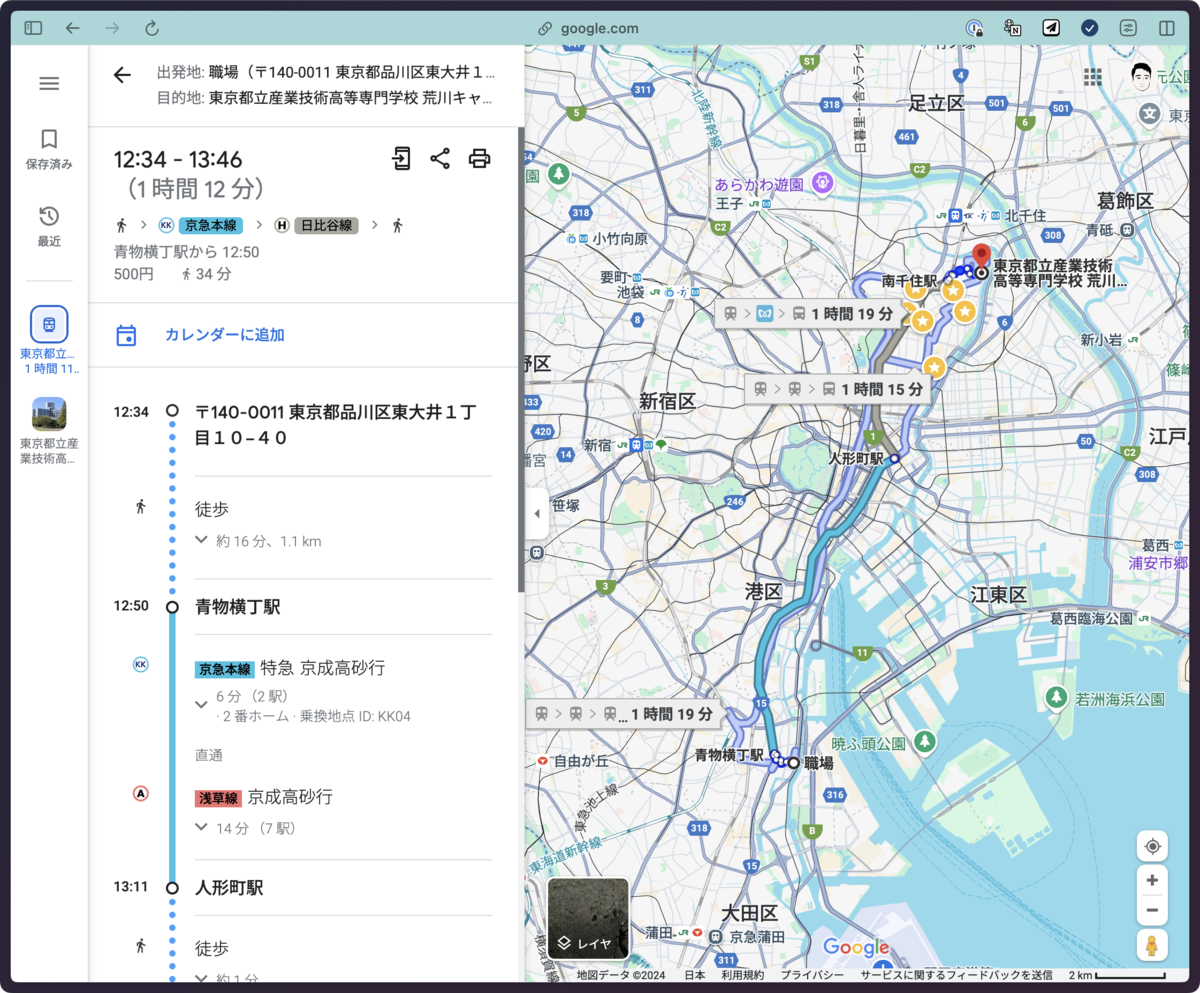Zoom in the map
The height and width of the screenshot is (993, 1200).
pos(1152,880)
